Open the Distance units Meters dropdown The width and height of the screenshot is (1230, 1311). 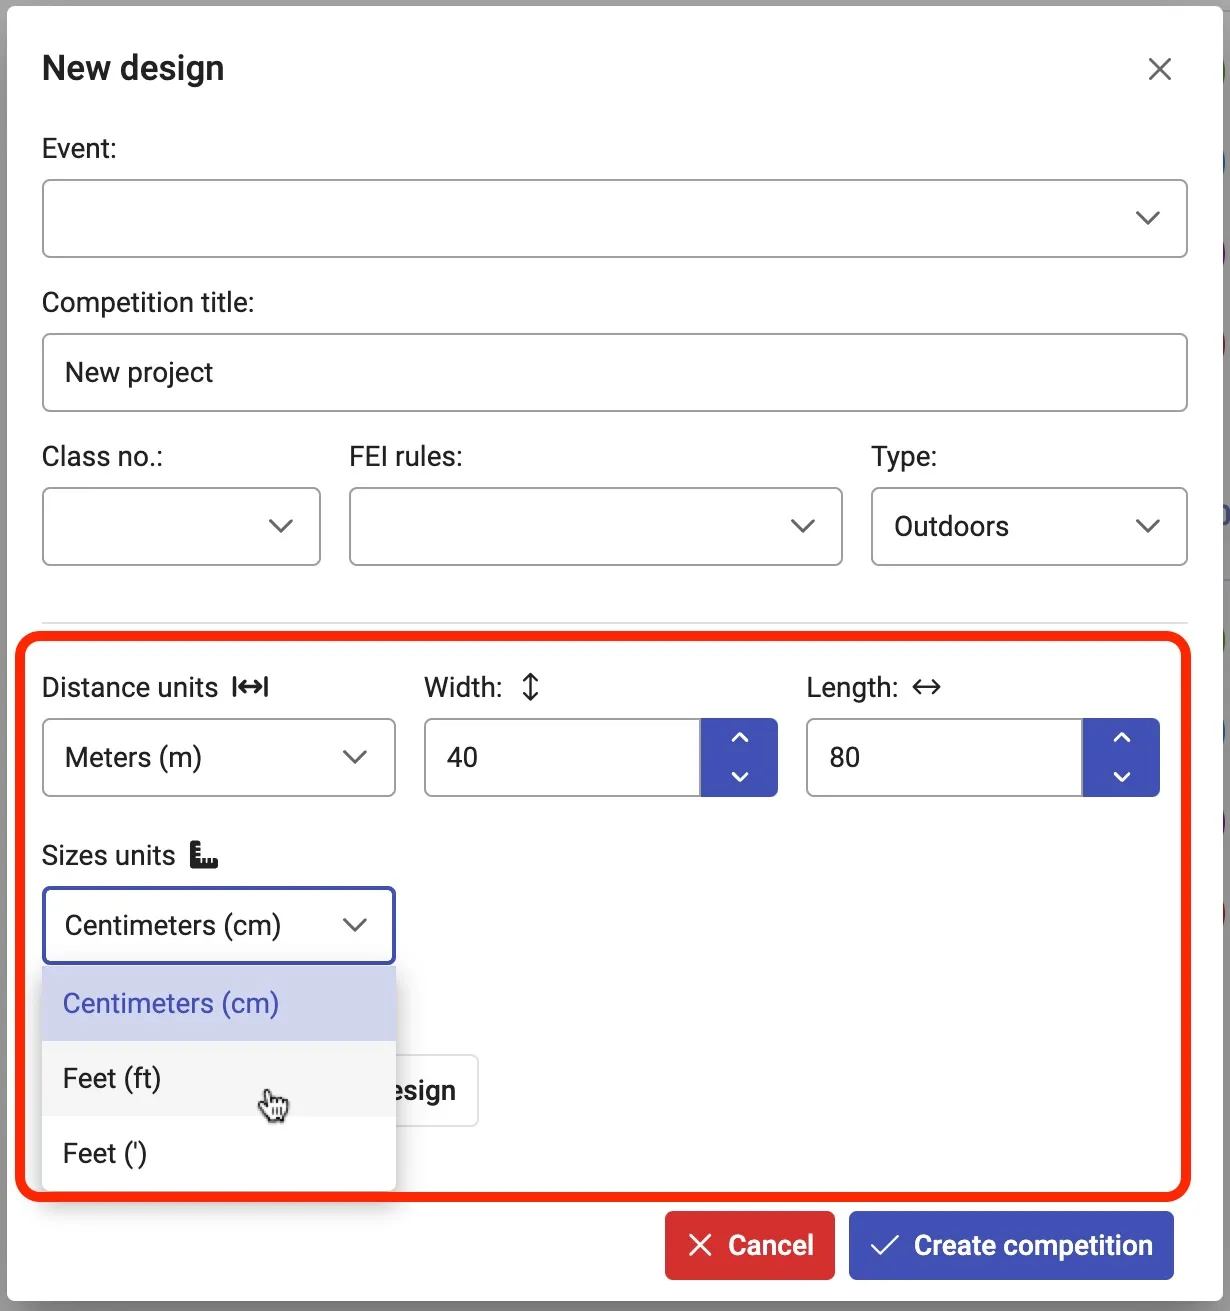pyautogui.click(x=218, y=757)
